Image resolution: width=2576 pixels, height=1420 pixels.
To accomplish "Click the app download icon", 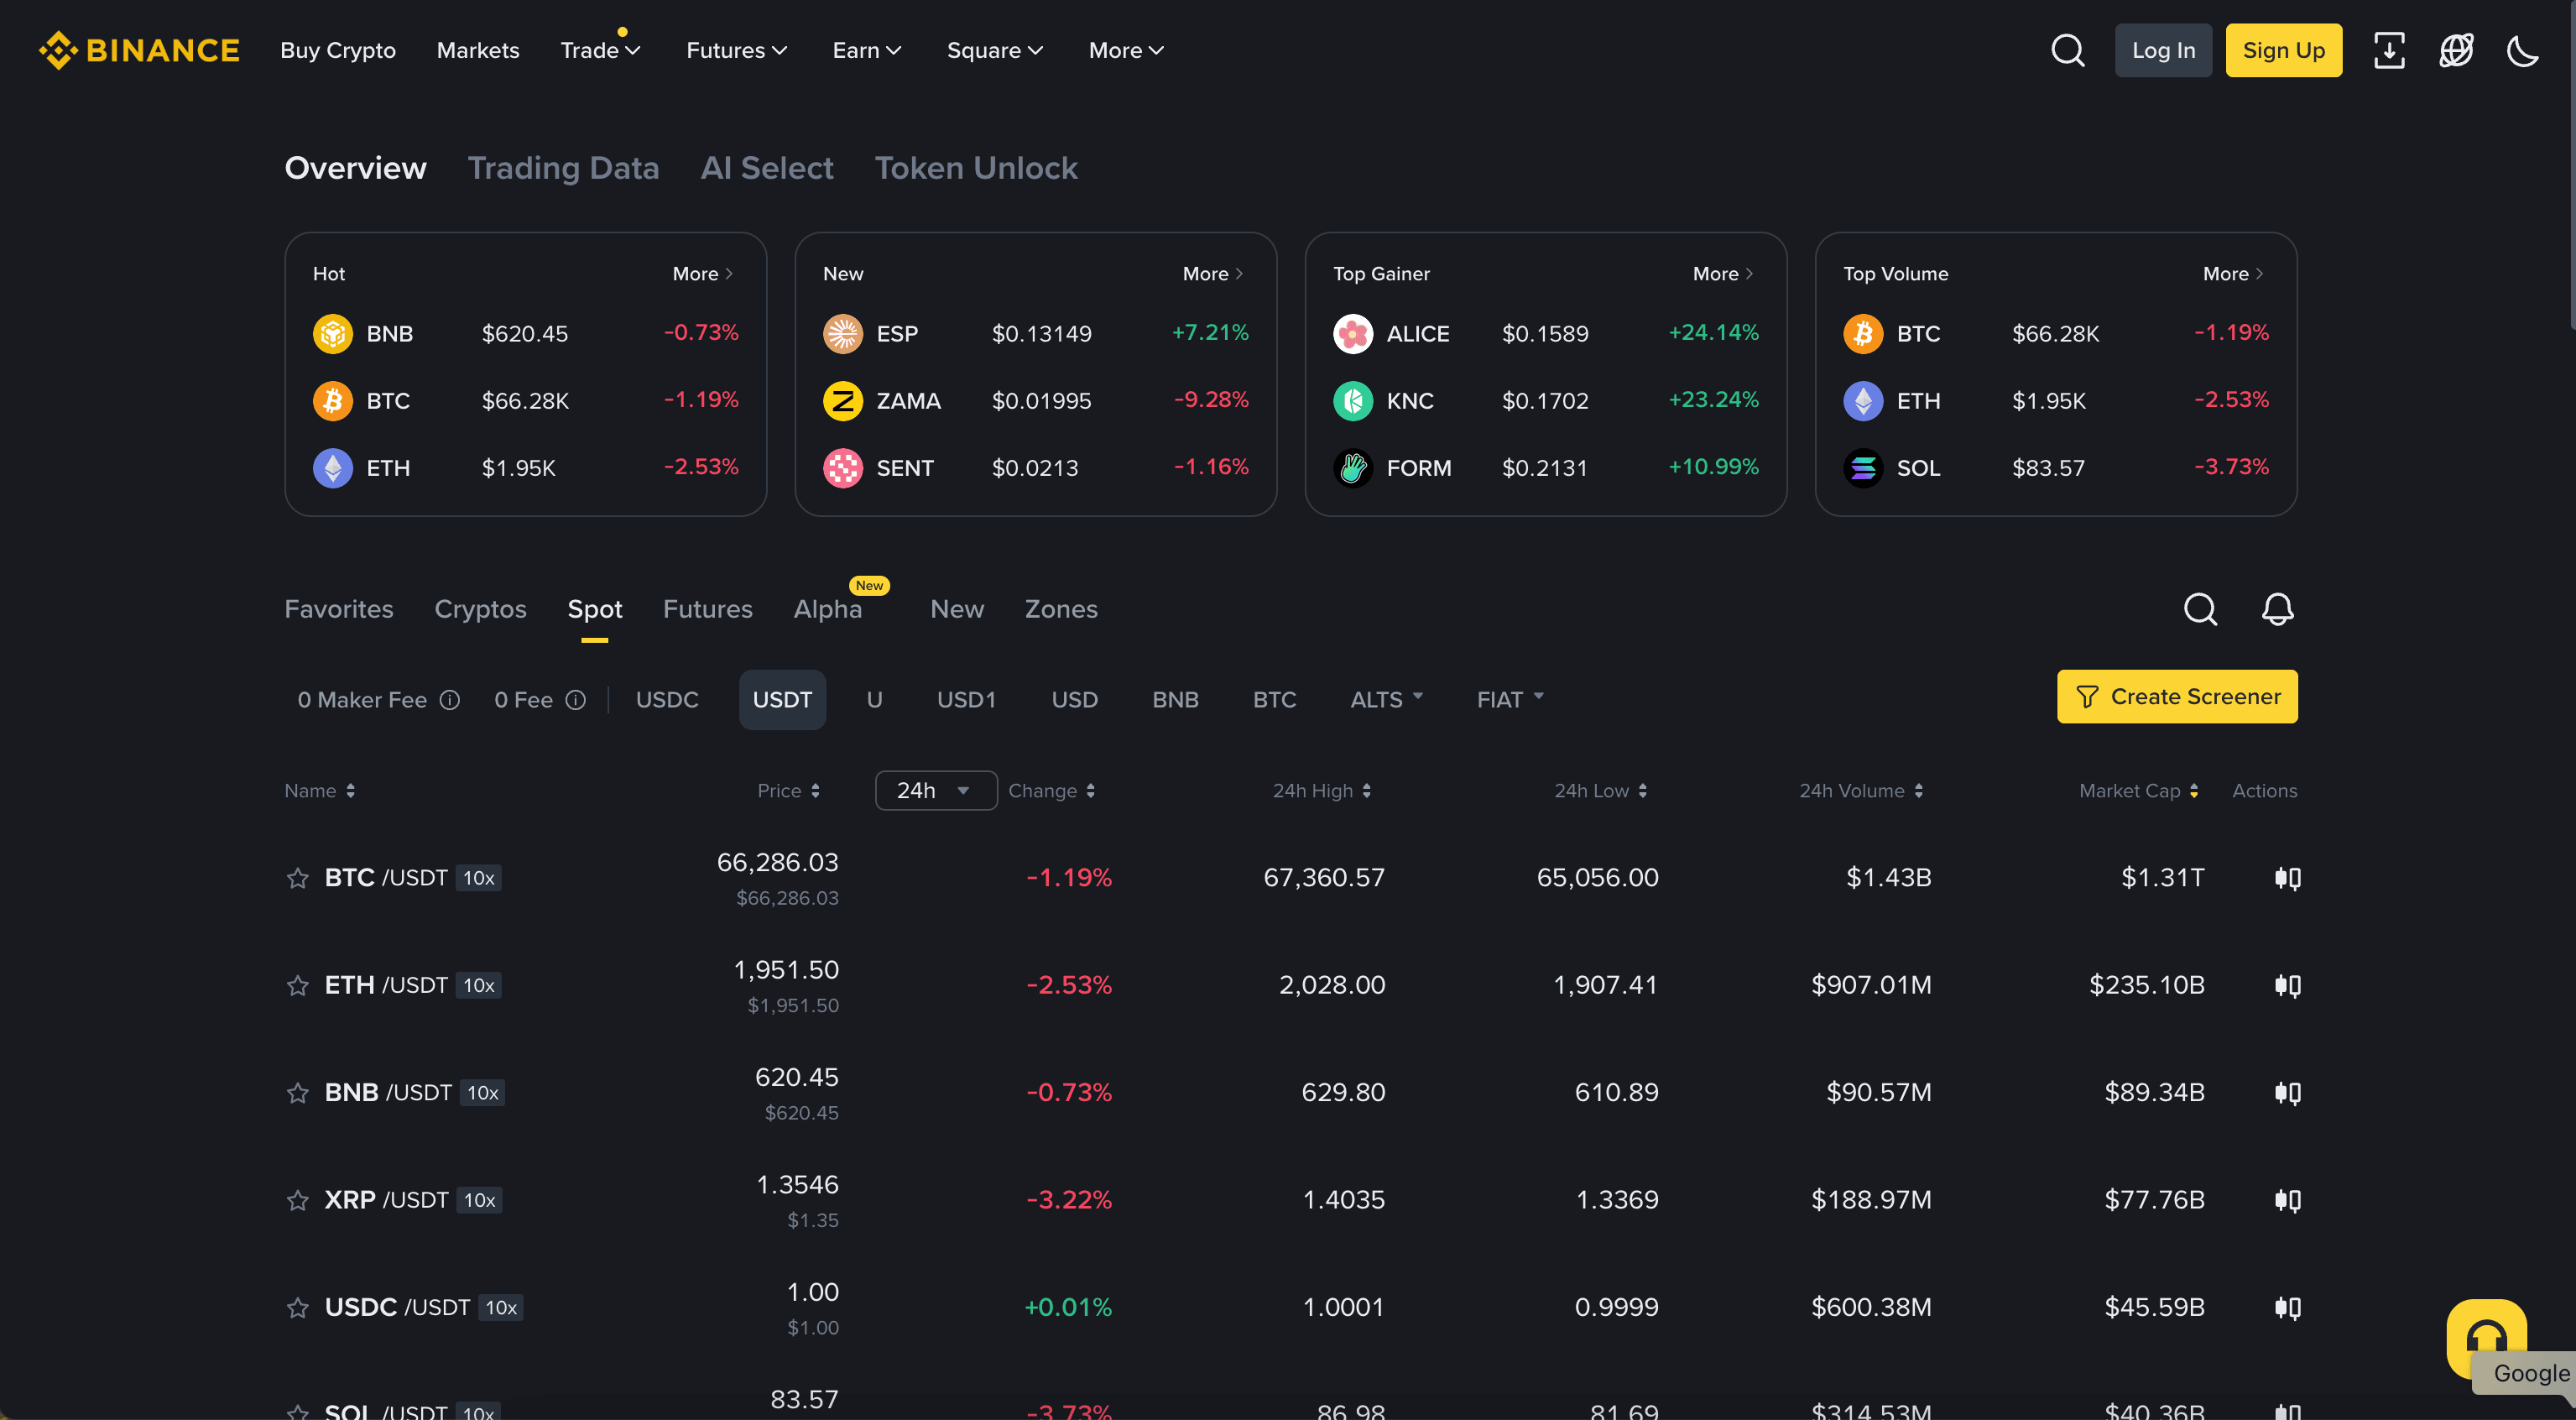I will pyautogui.click(x=2390, y=49).
